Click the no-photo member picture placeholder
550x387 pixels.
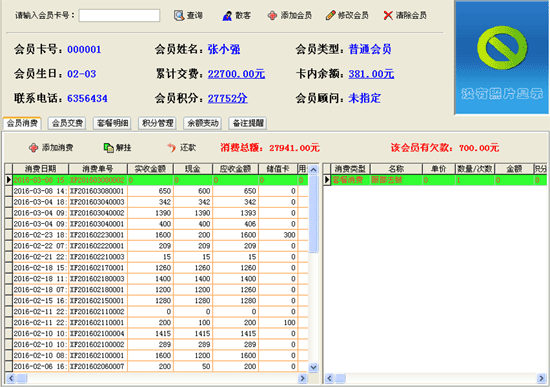(502, 57)
